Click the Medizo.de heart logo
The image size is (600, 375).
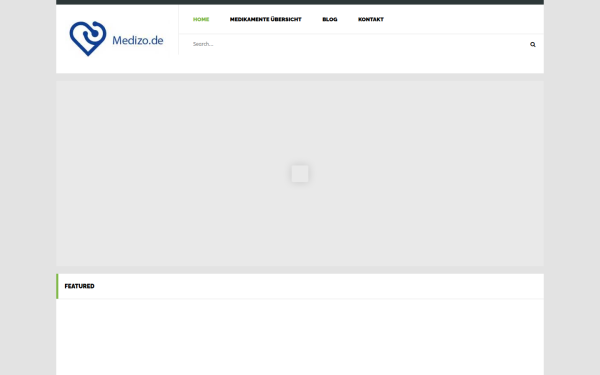pos(88,38)
